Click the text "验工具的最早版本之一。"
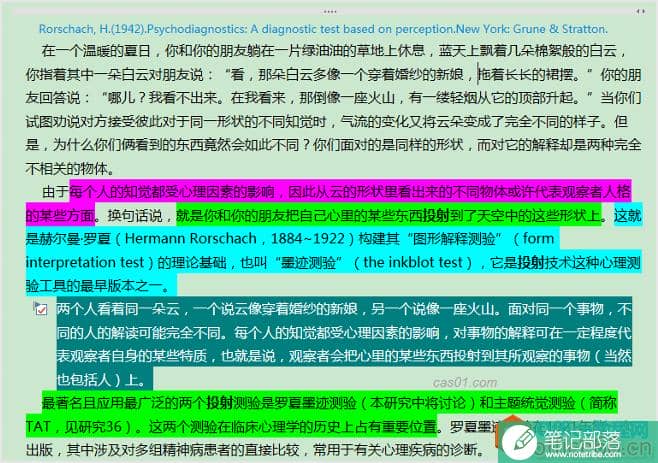Screen dimensions: 658x463 (x=98, y=286)
